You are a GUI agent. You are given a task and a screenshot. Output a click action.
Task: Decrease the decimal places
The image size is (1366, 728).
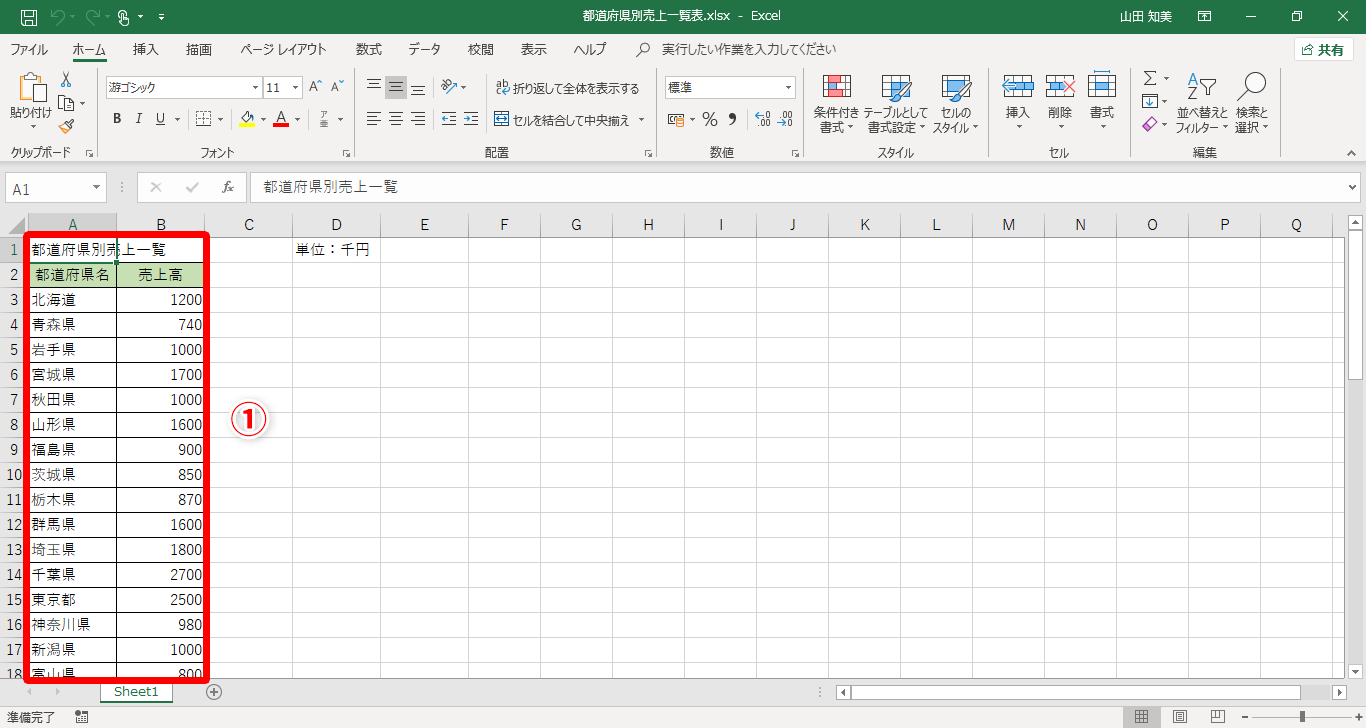click(x=785, y=119)
